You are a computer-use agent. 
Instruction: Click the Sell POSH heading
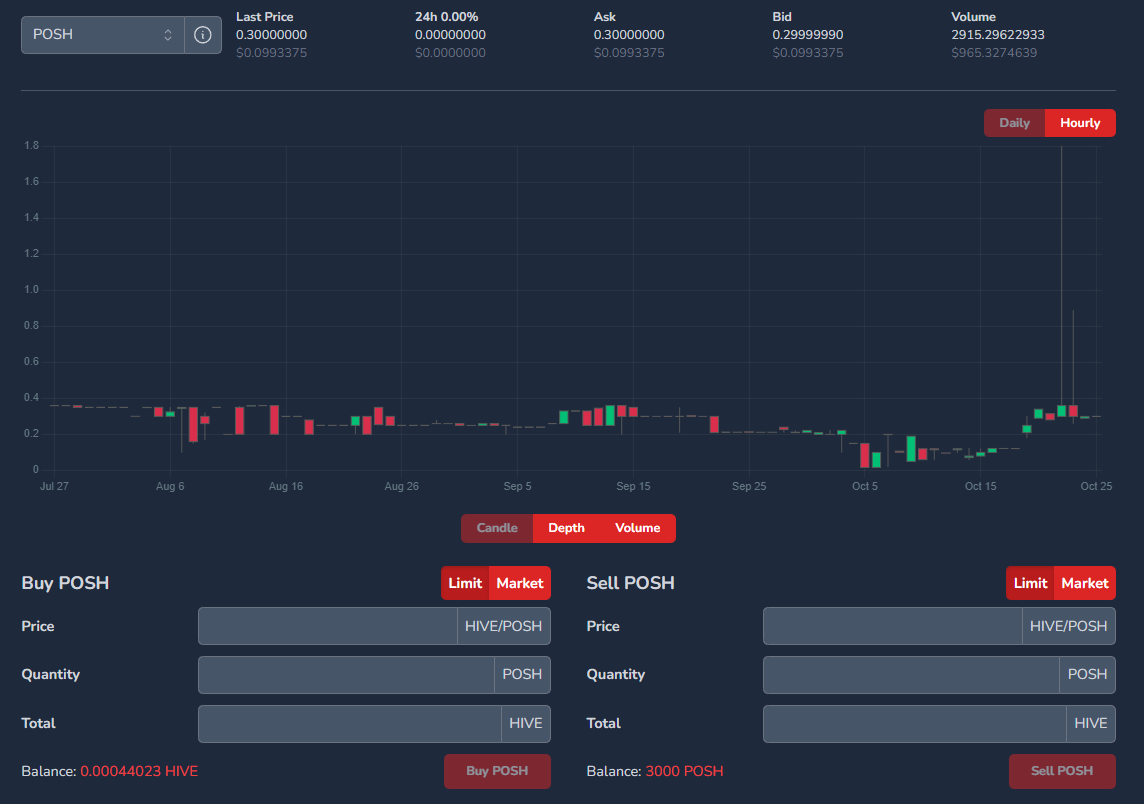coord(630,583)
